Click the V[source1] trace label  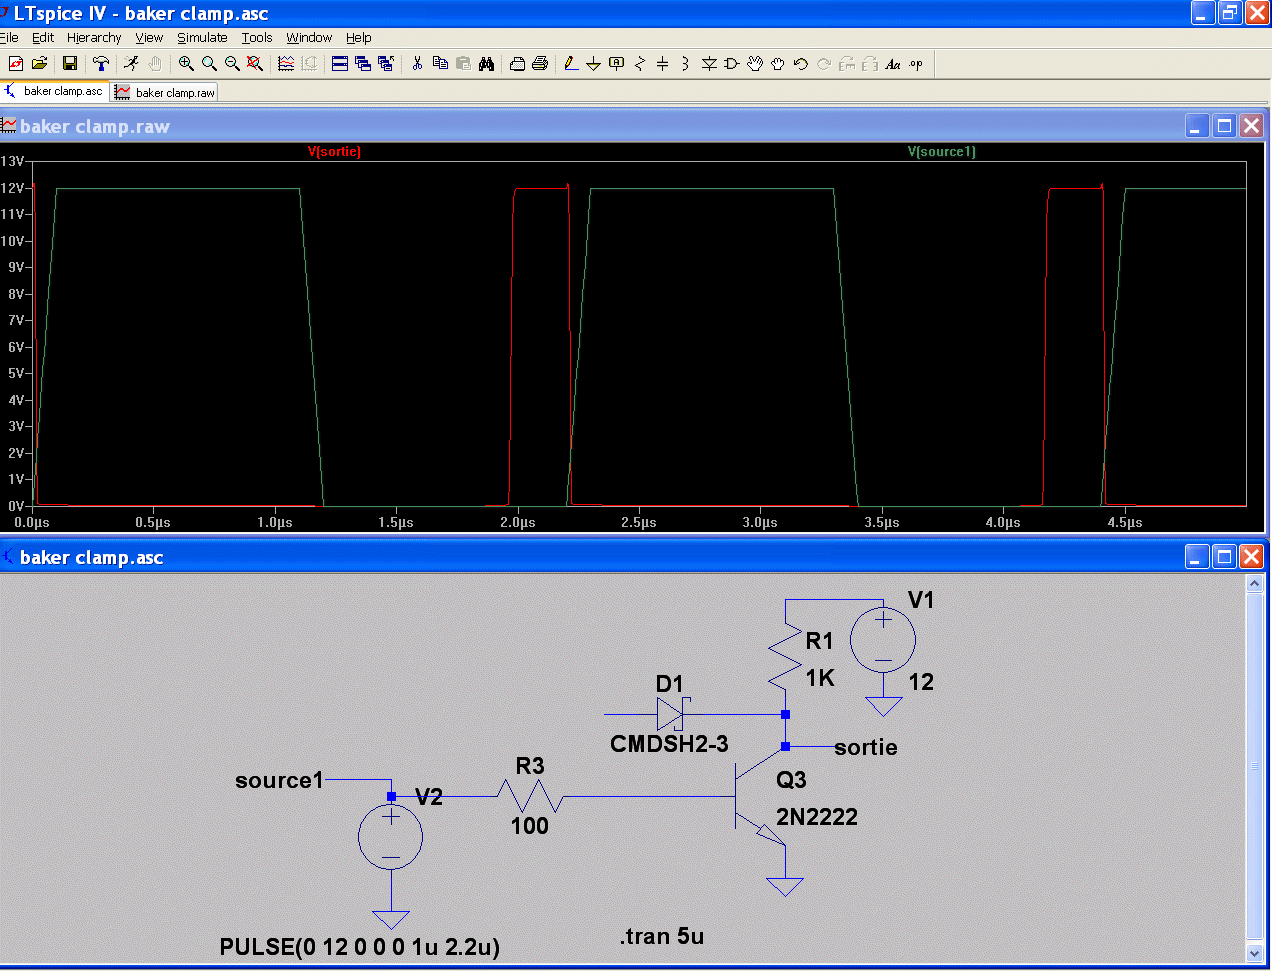[x=941, y=152]
